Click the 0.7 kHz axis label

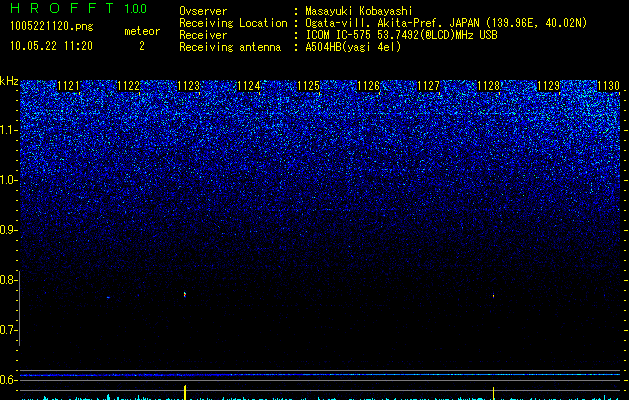8,330
